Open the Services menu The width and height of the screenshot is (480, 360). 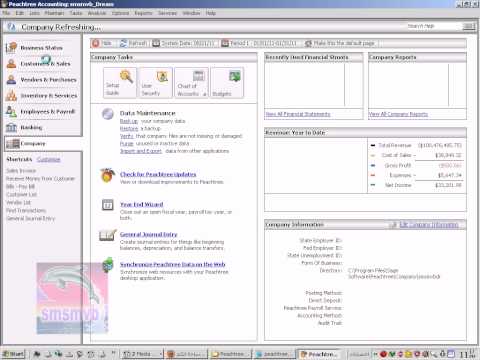click(x=167, y=13)
